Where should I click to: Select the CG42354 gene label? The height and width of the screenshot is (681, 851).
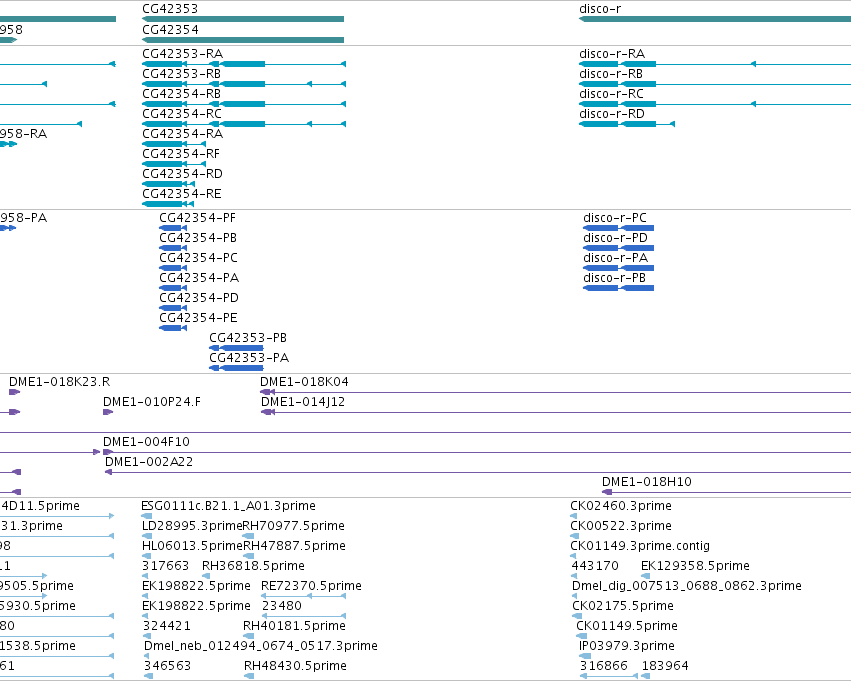(170, 30)
